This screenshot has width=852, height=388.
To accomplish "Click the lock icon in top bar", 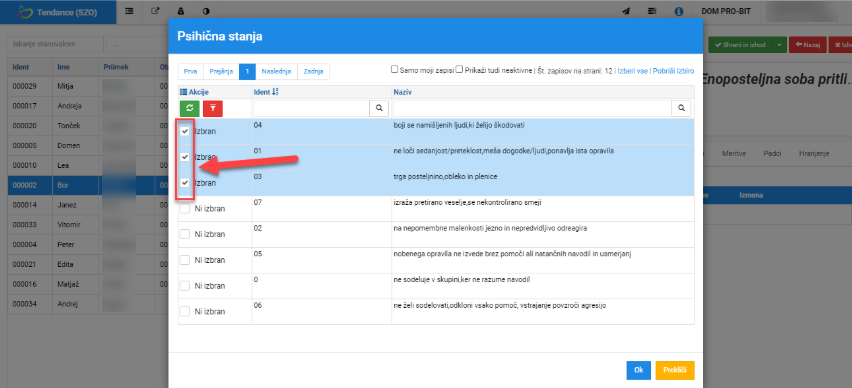I will (x=181, y=11).
